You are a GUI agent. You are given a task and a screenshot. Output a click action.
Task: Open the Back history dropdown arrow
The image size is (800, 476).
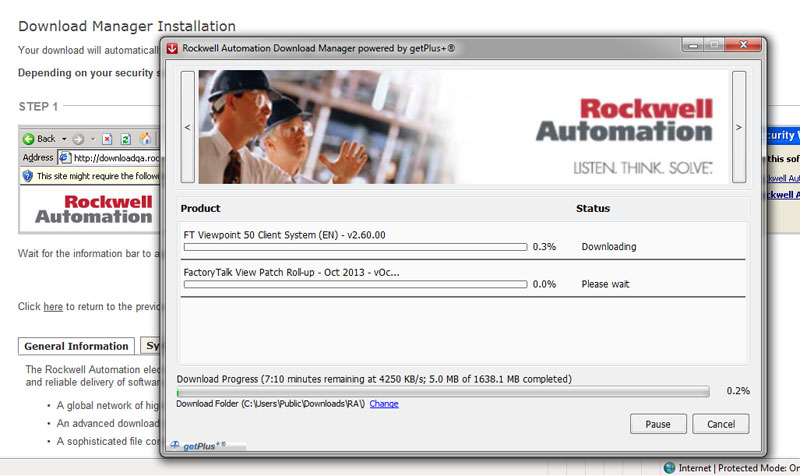(x=64, y=139)
